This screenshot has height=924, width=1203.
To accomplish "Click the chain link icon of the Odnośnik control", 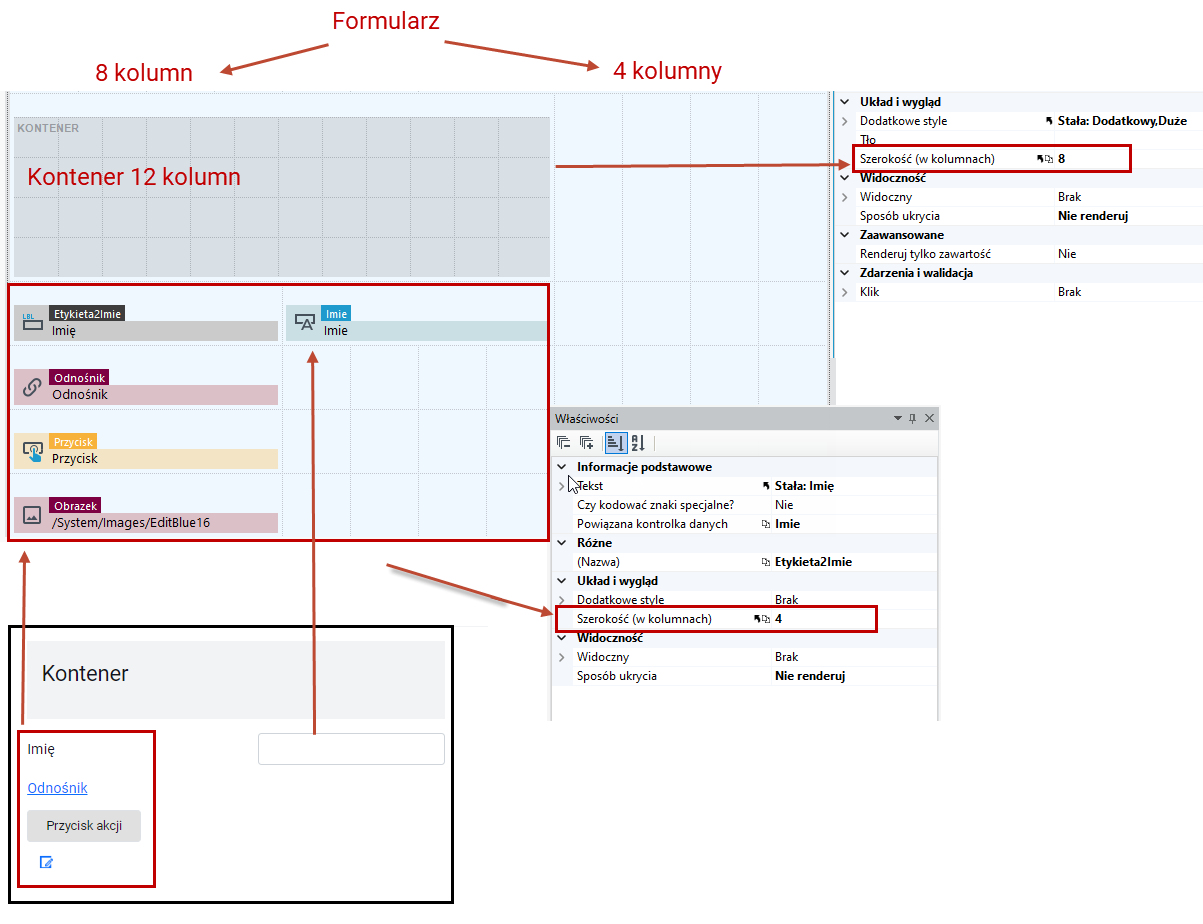I will (32, 386).
